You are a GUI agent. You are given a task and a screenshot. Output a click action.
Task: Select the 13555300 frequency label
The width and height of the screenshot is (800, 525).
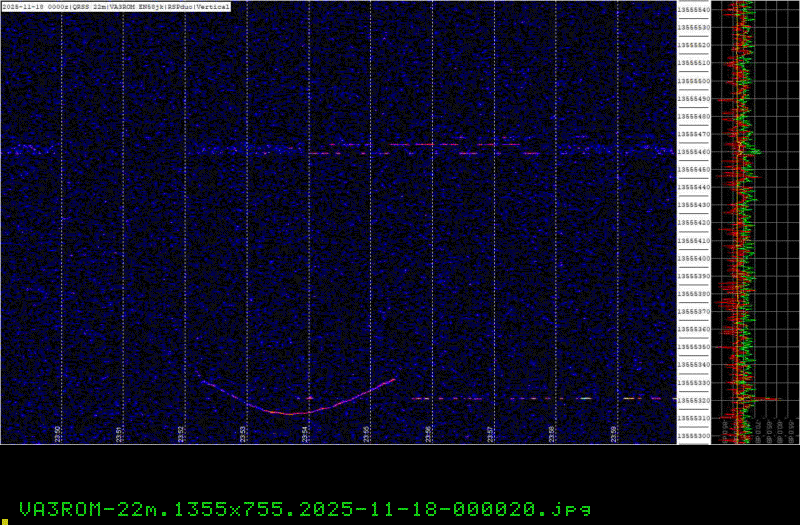[693, 436]
